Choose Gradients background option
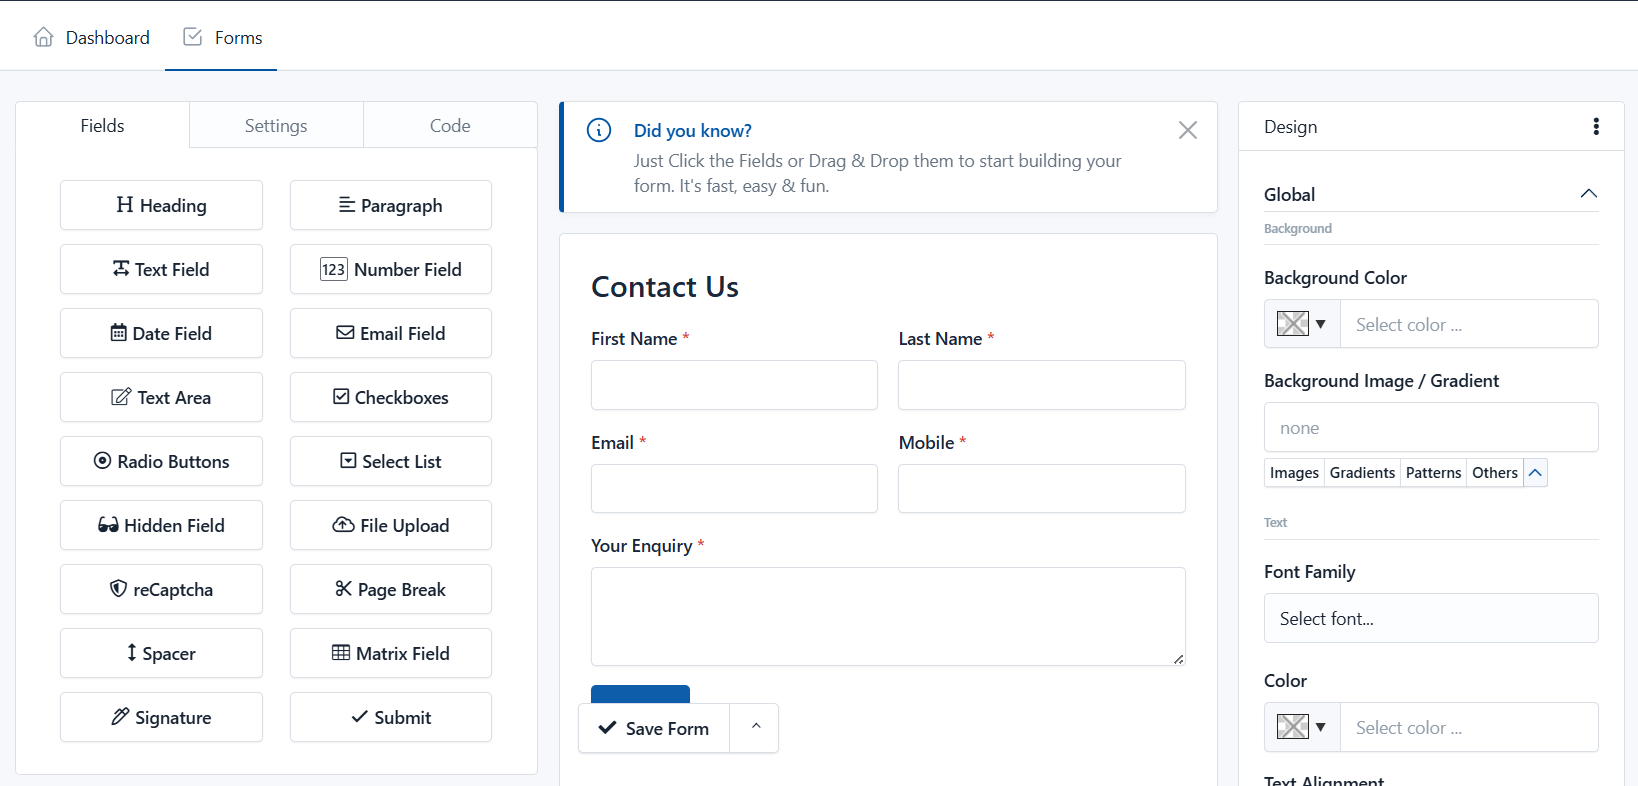The width and height of the screenshot is (1638, 786). [1362, 472]
